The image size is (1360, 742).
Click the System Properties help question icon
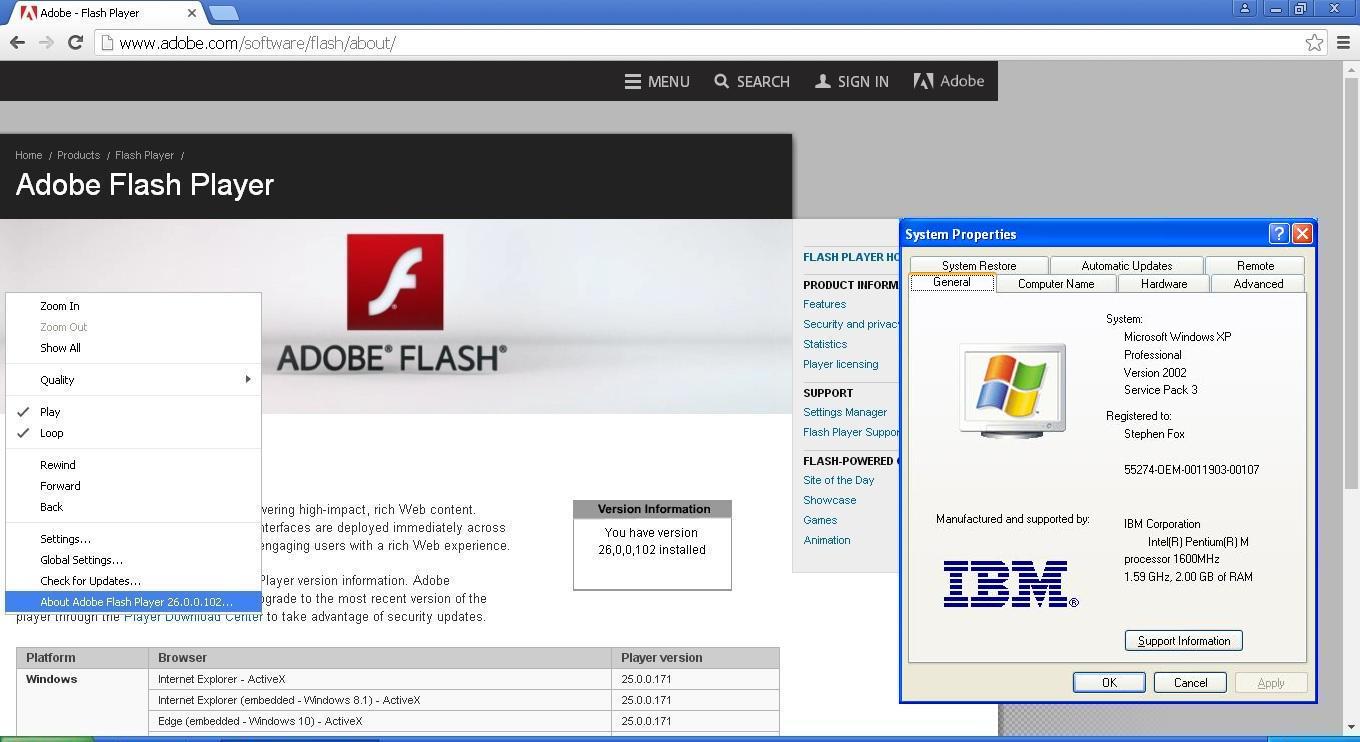[x=1278, y=233]
